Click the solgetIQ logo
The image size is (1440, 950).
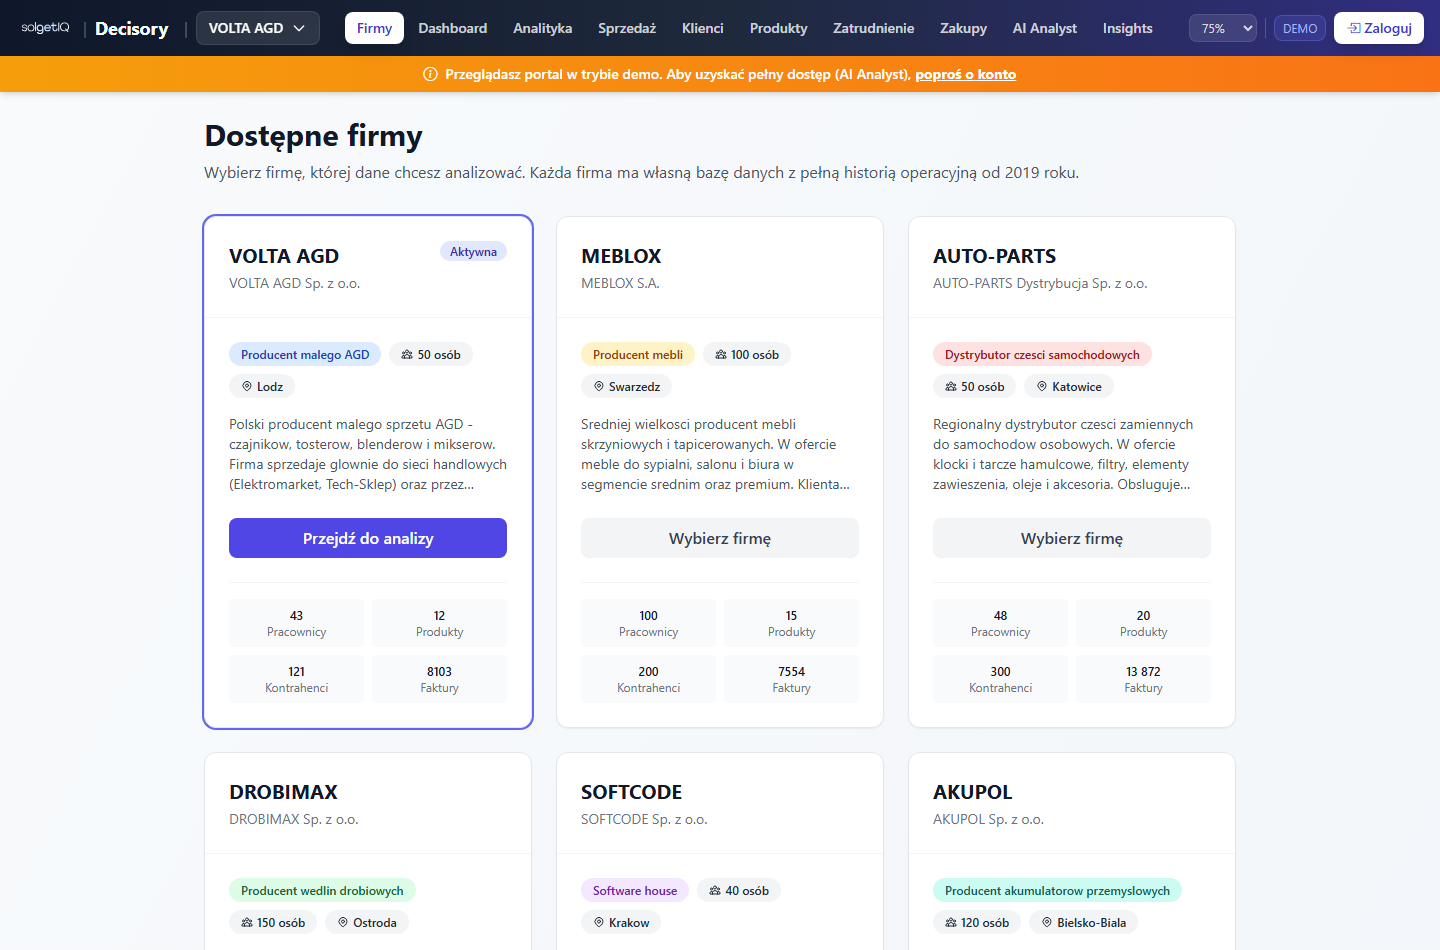tap(45, 28)
